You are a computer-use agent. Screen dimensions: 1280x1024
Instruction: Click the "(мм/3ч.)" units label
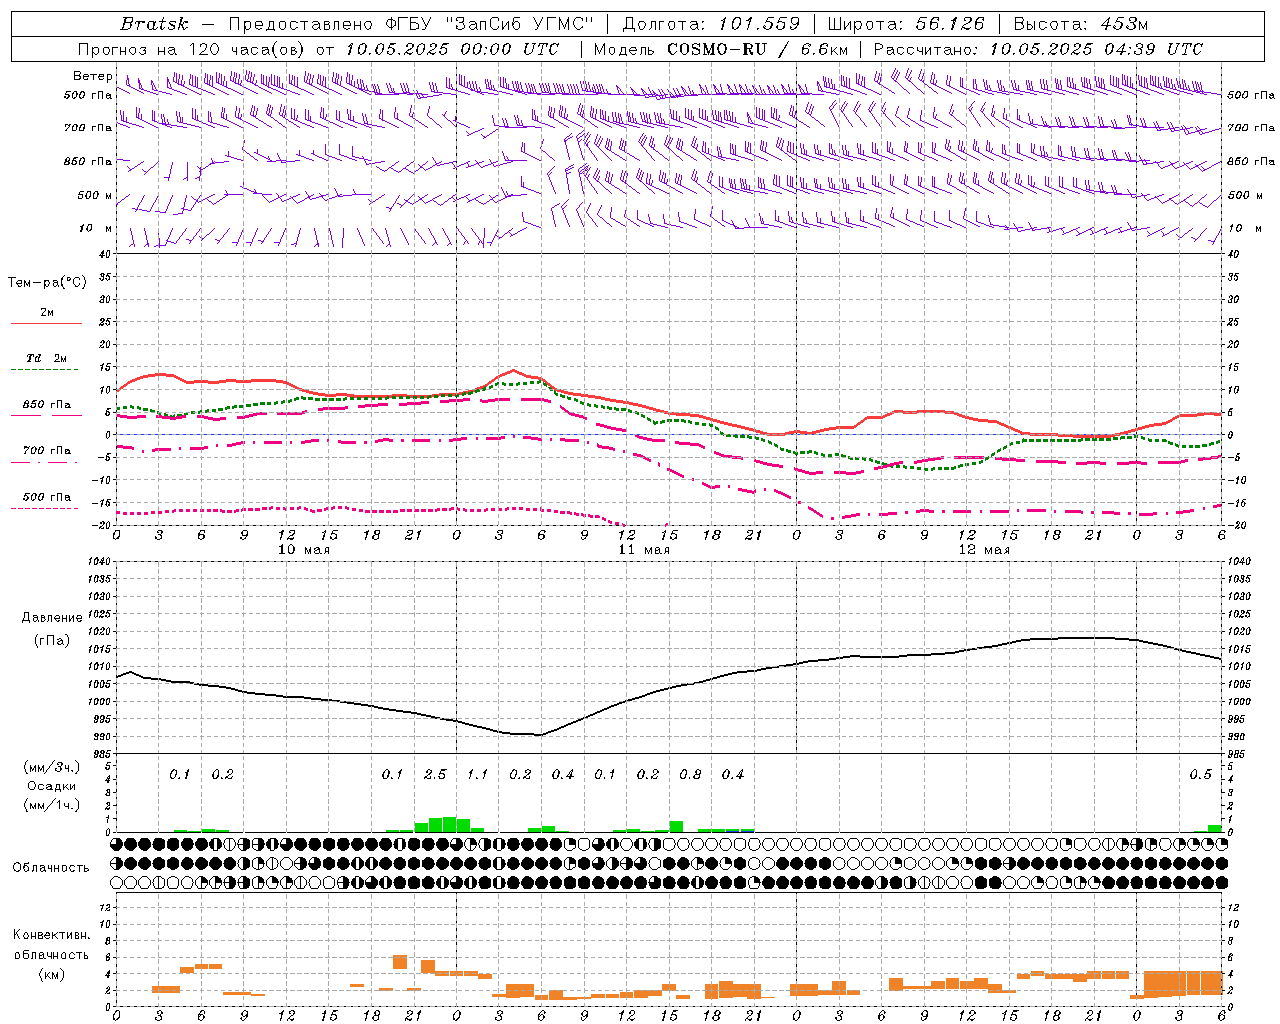51,767
